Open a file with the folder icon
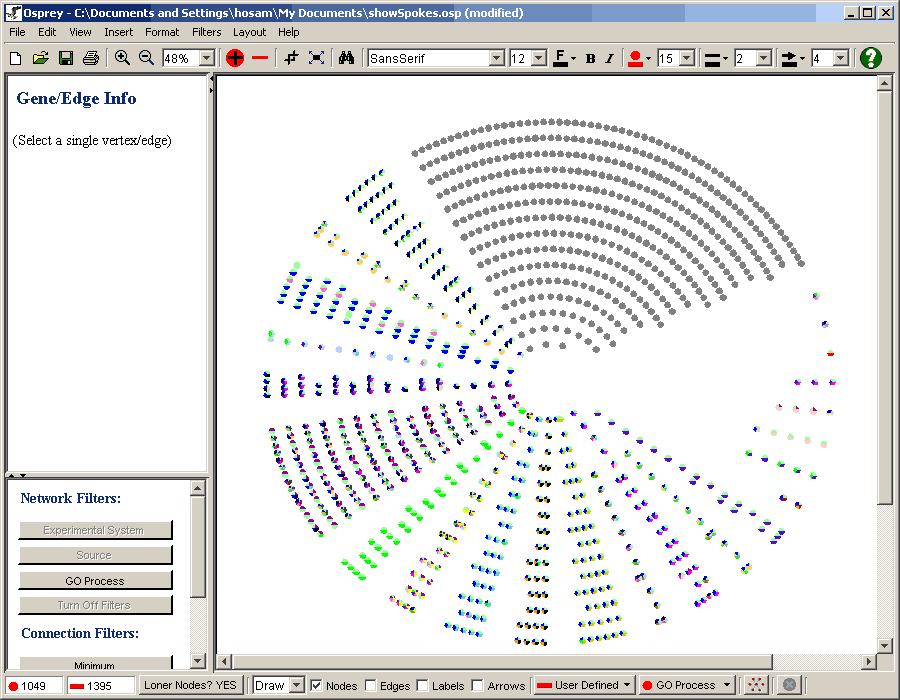This screenshot has width=900, height=700. click(x=40, y=58)
